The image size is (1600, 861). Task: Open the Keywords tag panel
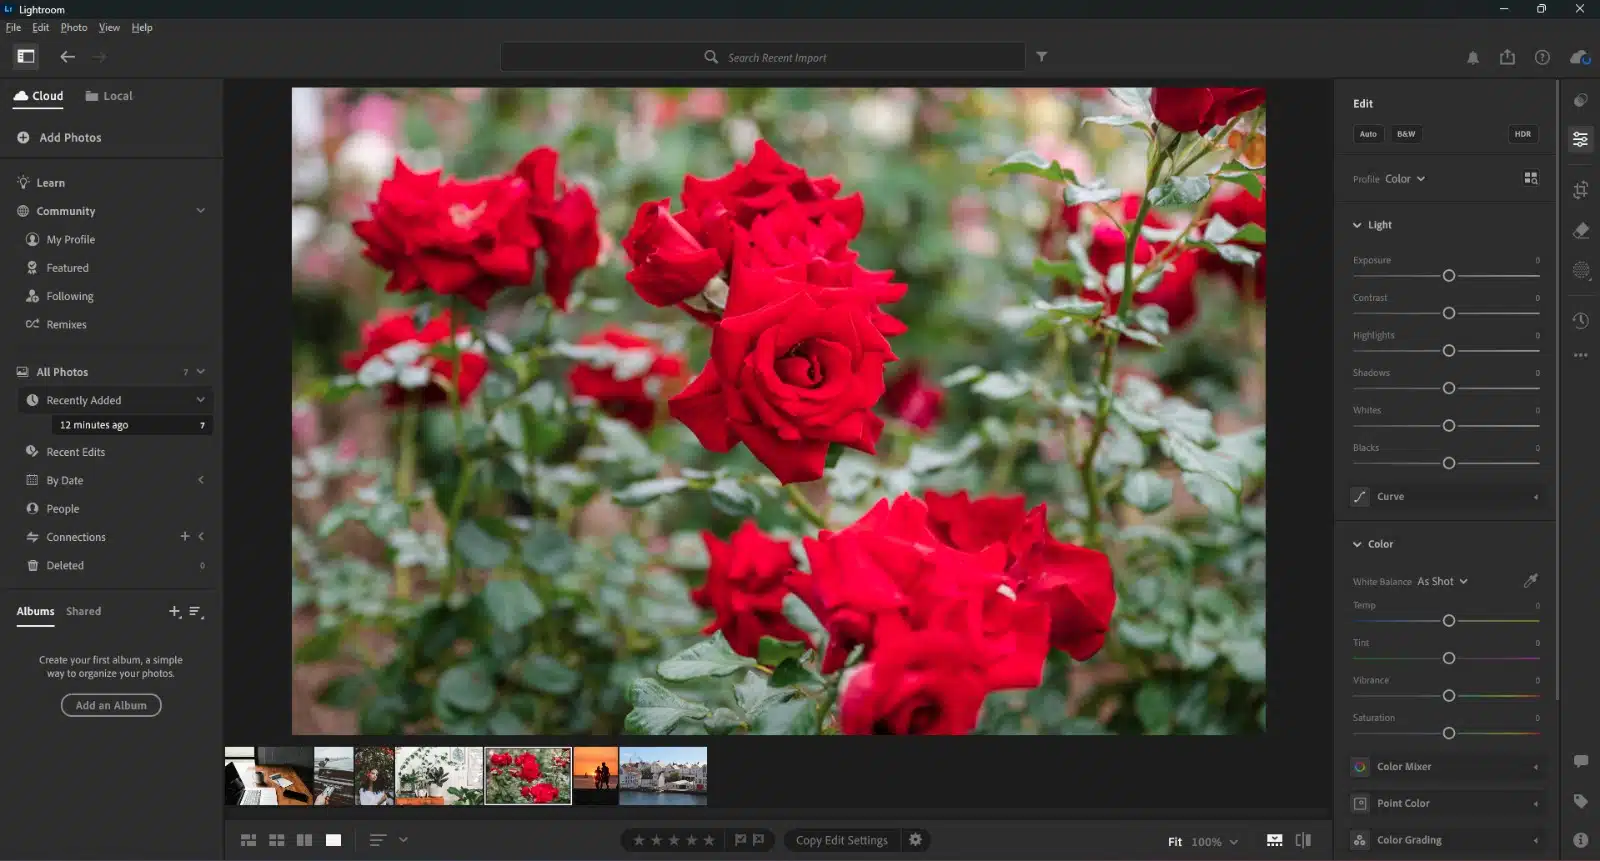click(1580, 802)
